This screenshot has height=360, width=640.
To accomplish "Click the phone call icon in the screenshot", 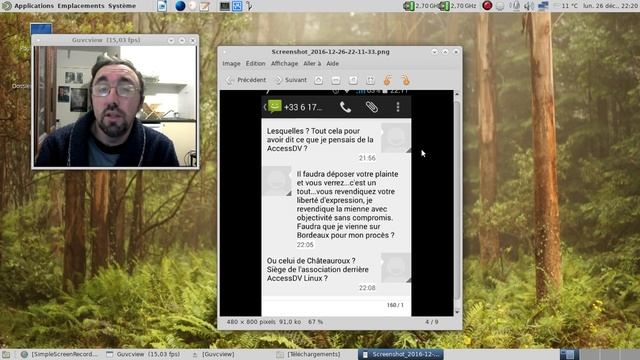I will pos(345,107).
